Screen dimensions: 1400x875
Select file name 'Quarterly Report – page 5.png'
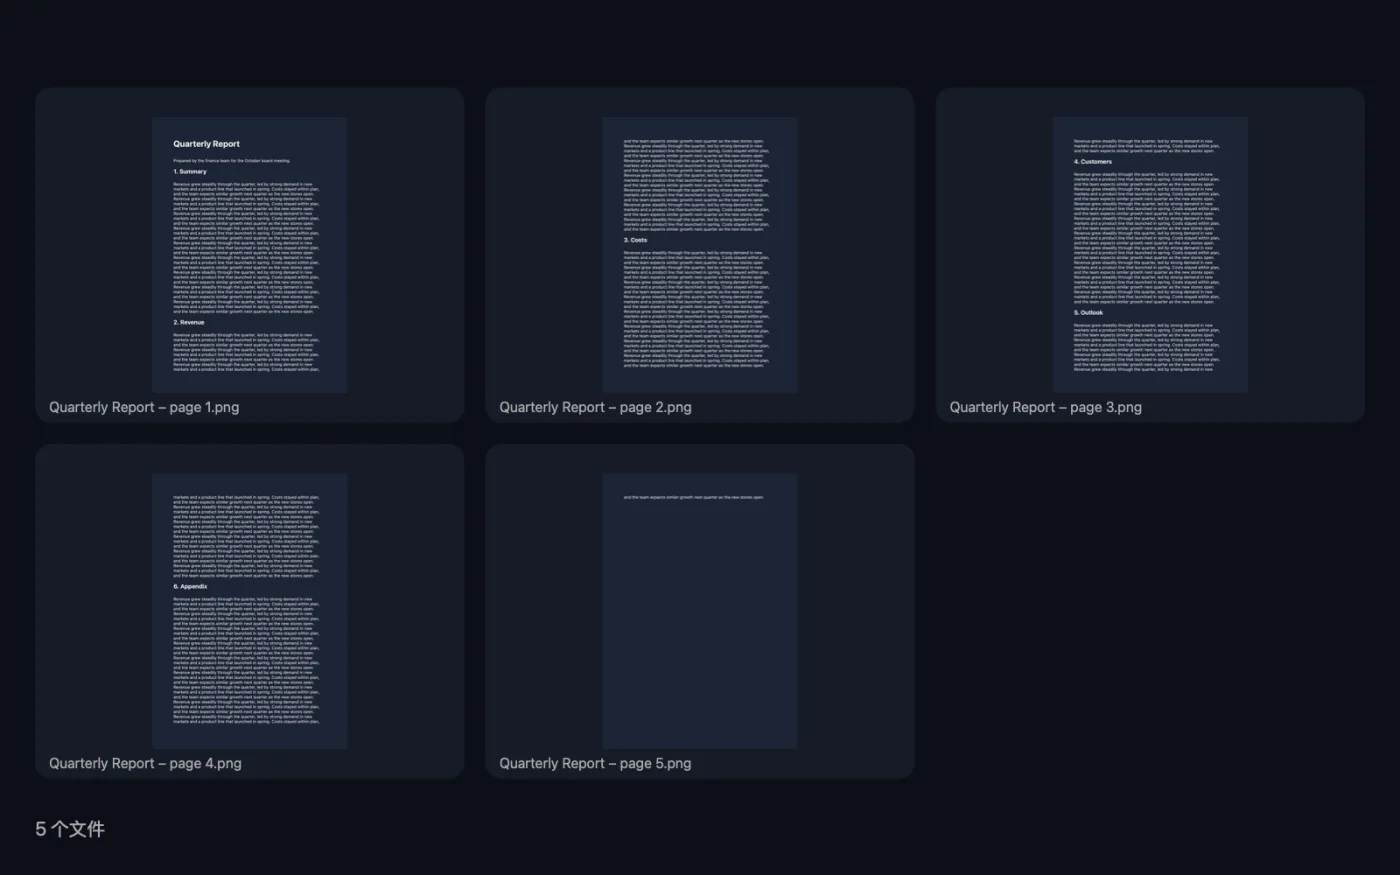pyautogui.click(x=595, y=763)
